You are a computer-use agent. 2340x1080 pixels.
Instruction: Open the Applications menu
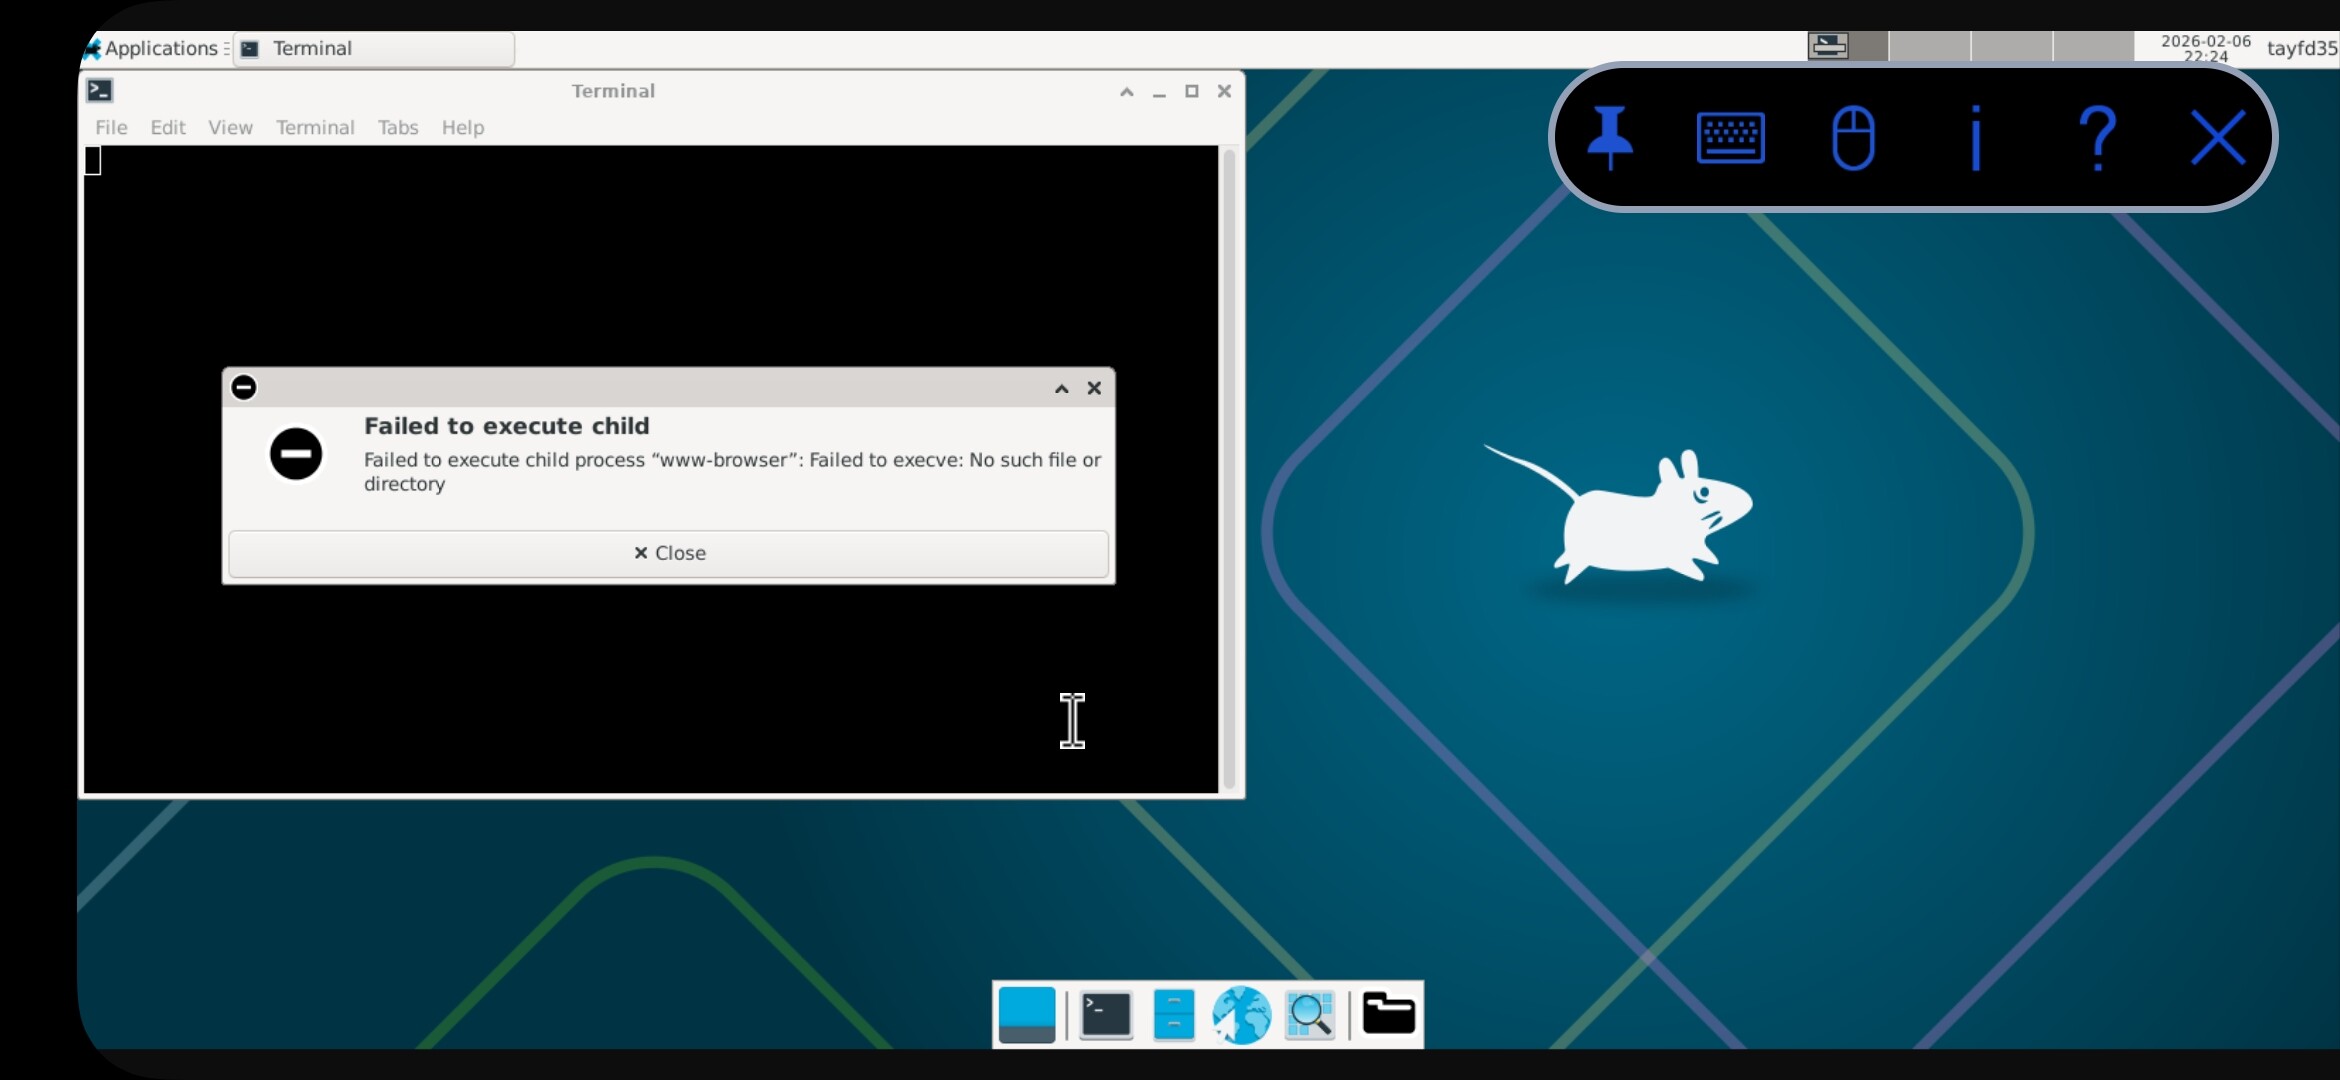pos(155,48)
